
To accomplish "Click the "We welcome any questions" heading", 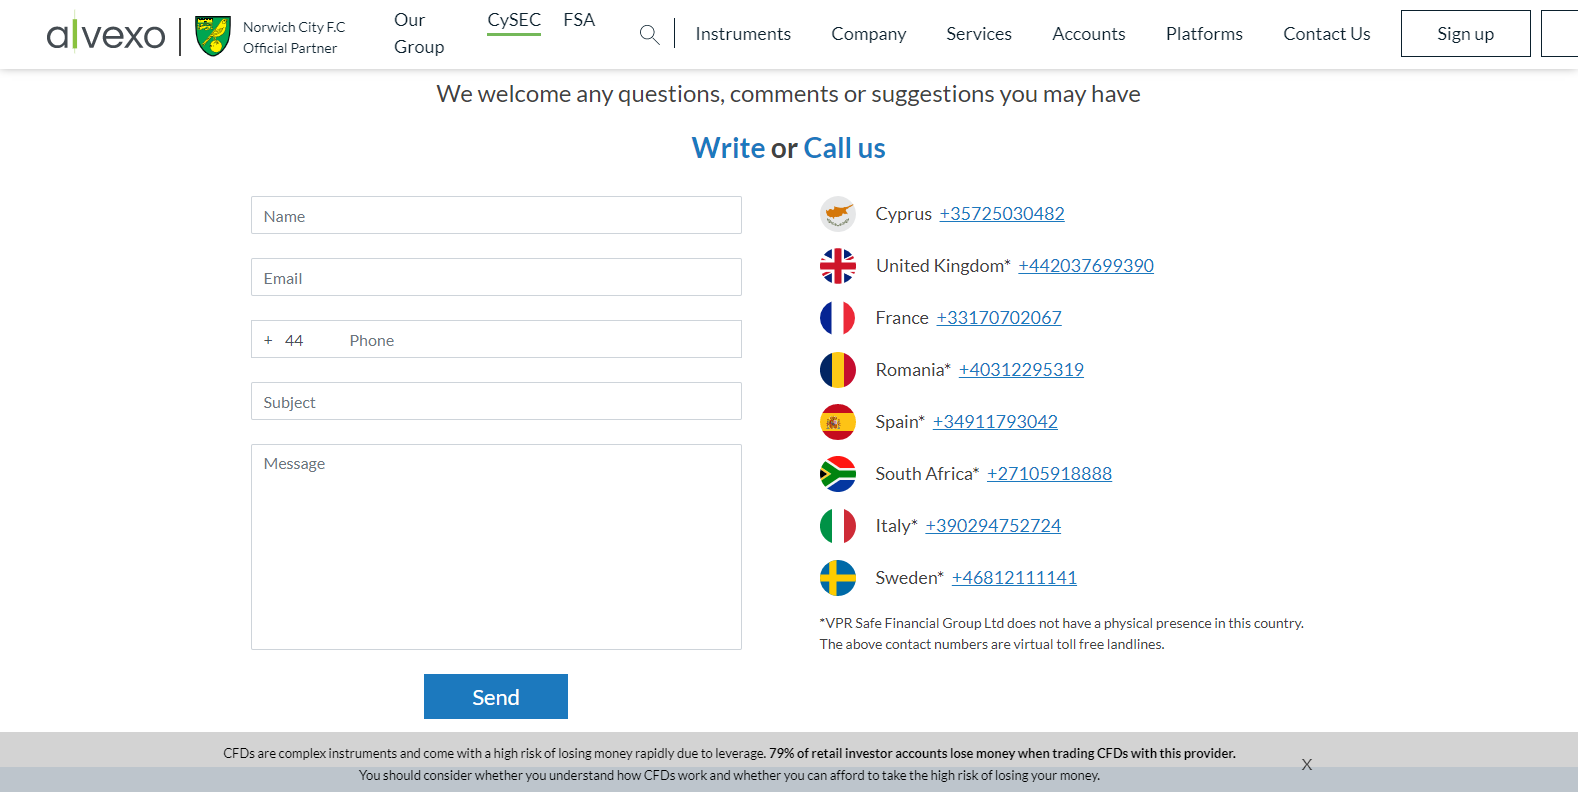I will pos(788,94).
